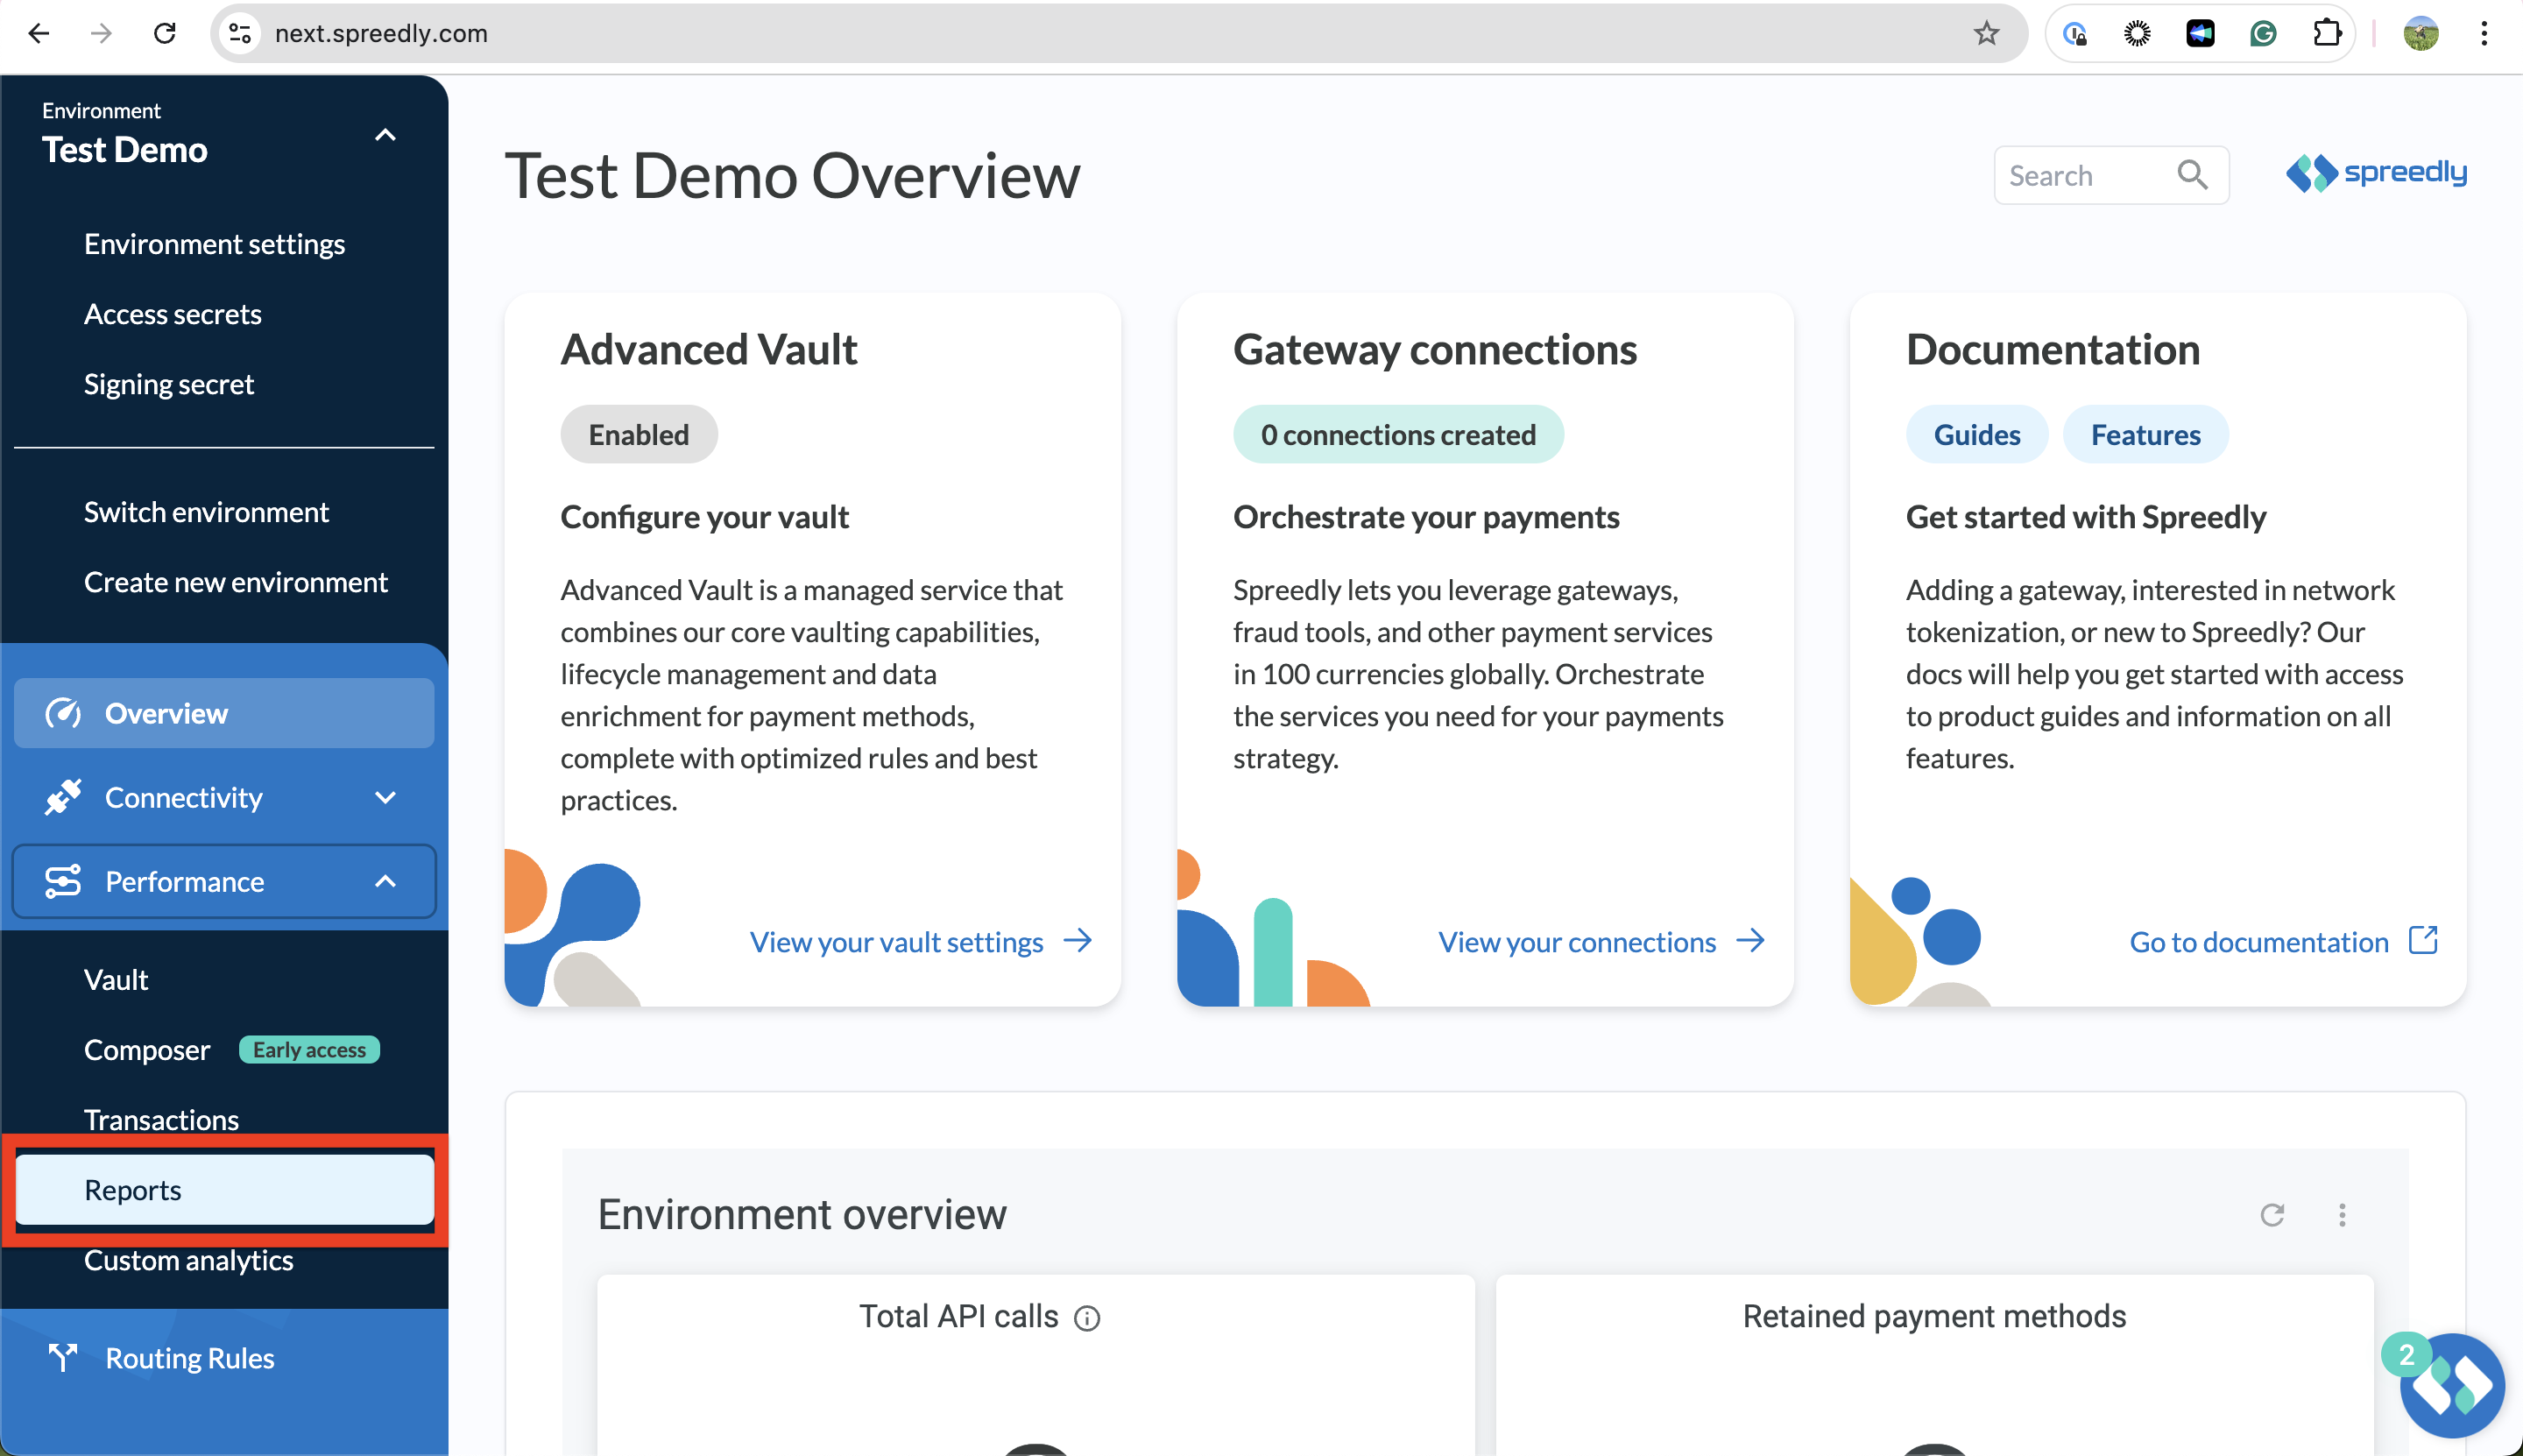Click View your vault settings link
2523x1456 pixels.
pos(896,941)
